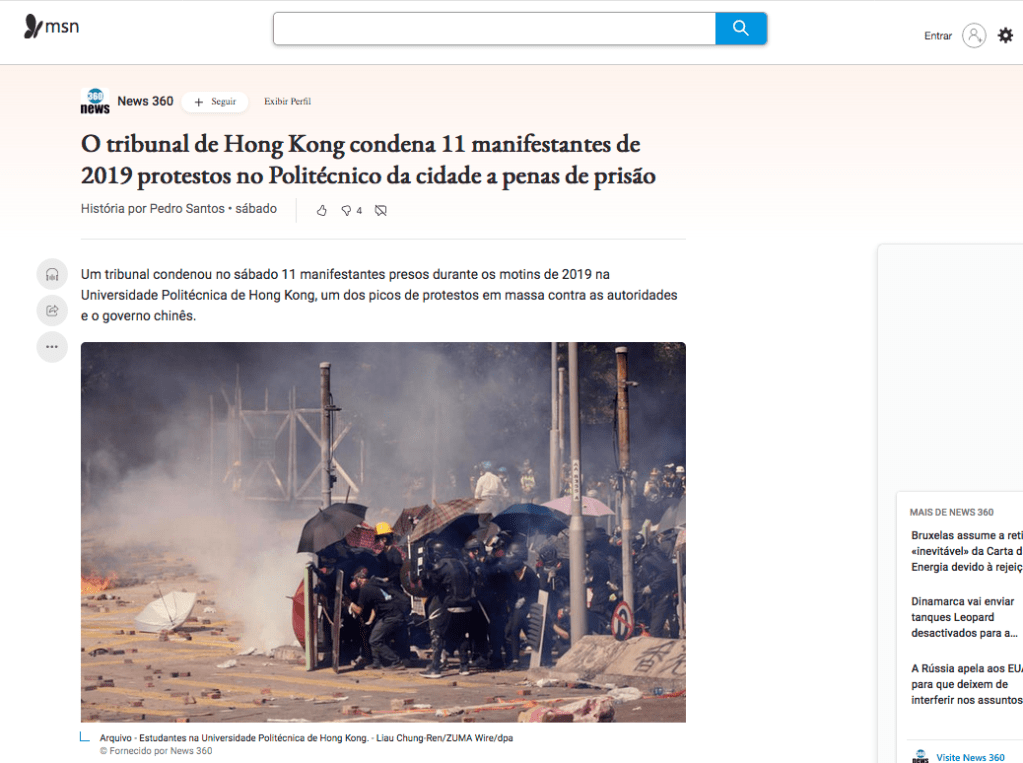Open the Bruxelas assume headline link

click(x=966, y=551)
